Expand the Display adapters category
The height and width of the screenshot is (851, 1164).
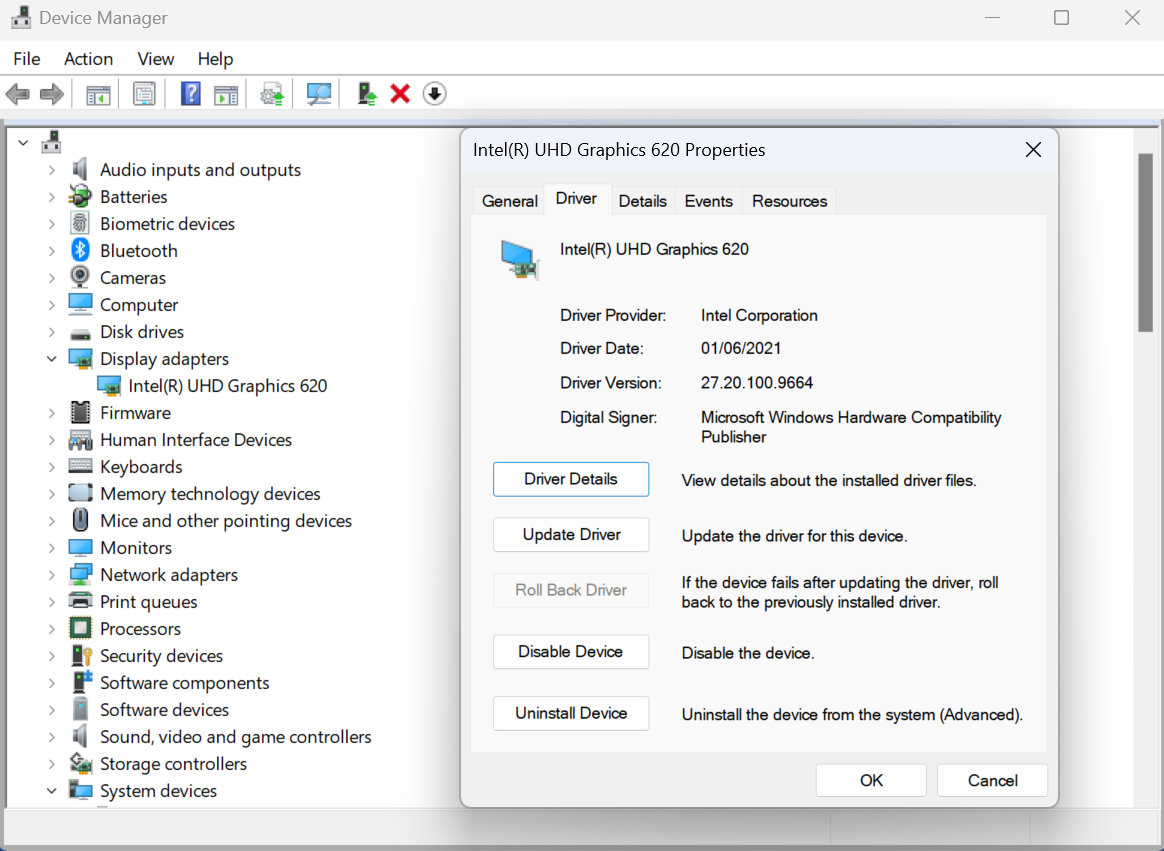coord(52,358)
